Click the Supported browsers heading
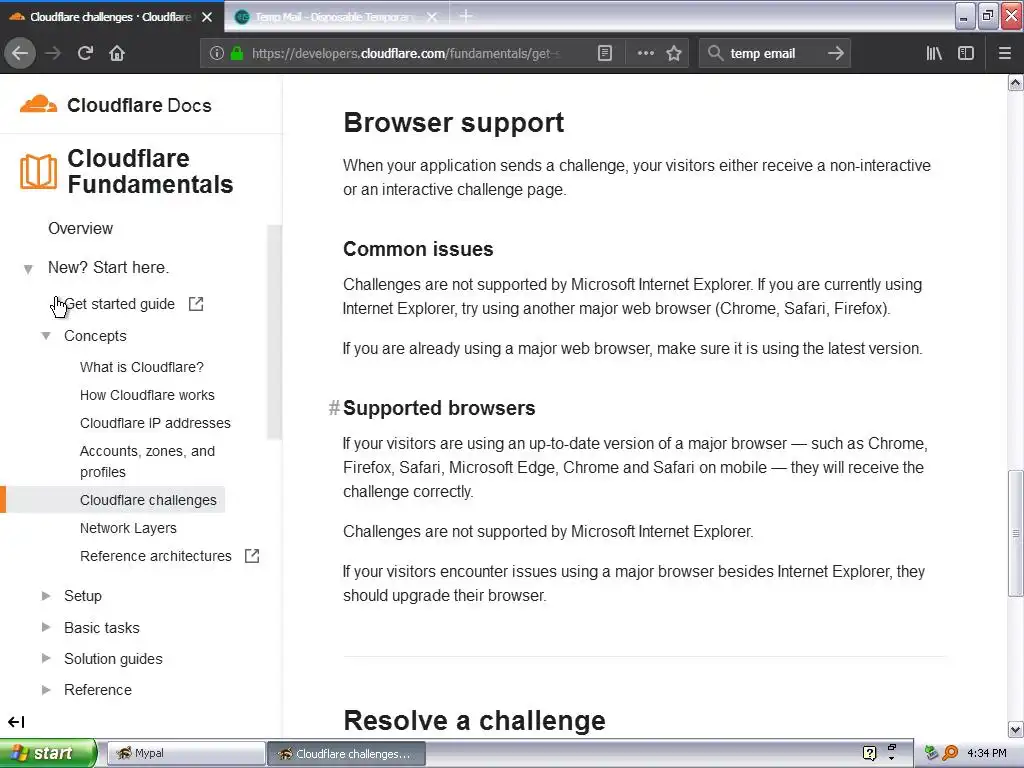1024x768 pixels. [439, 408]
